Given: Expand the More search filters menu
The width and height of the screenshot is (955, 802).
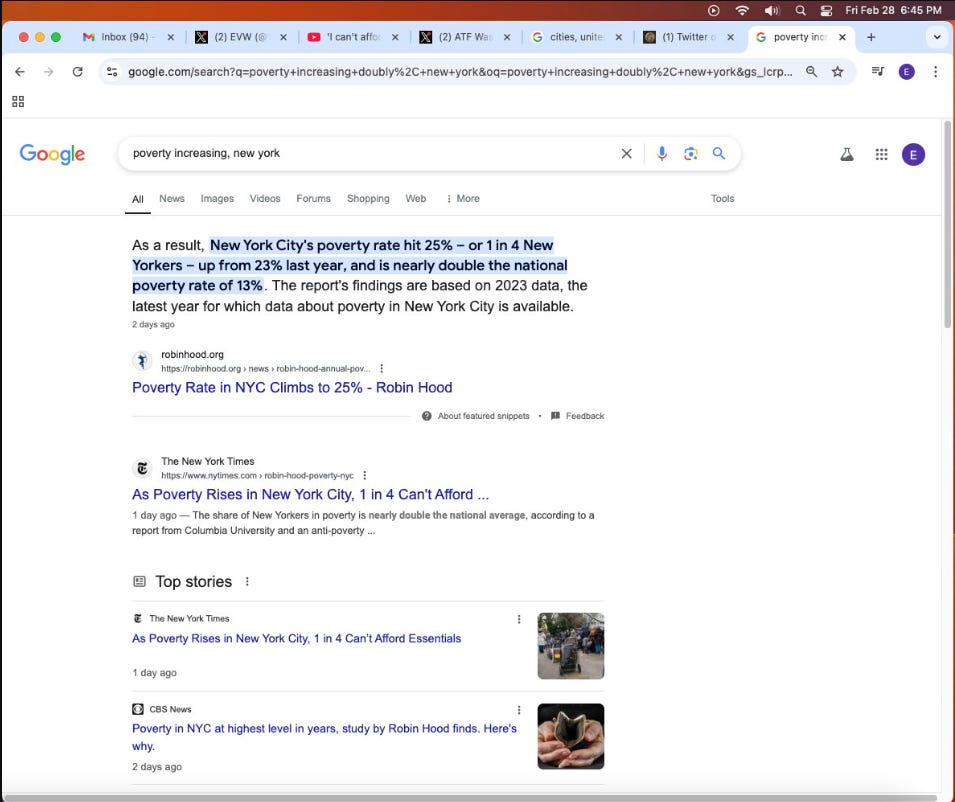Looking at the screenshot, I should click(x=463, y=199).
